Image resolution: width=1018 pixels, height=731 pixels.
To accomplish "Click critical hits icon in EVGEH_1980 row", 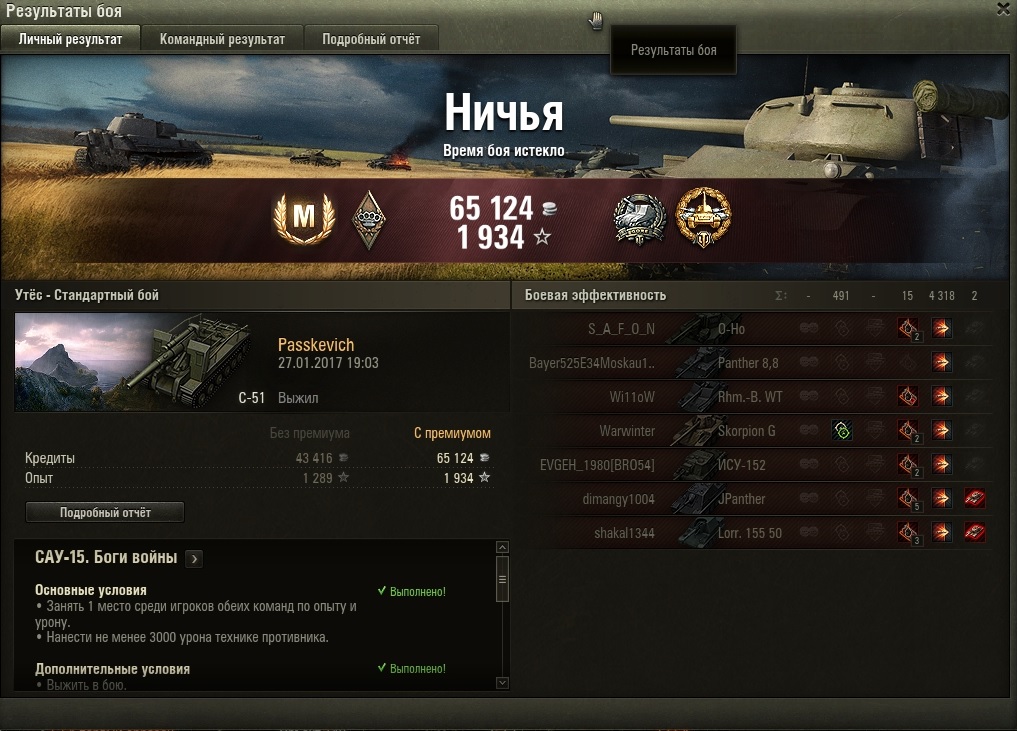I will pyautogui.click(x=908, y=465).
